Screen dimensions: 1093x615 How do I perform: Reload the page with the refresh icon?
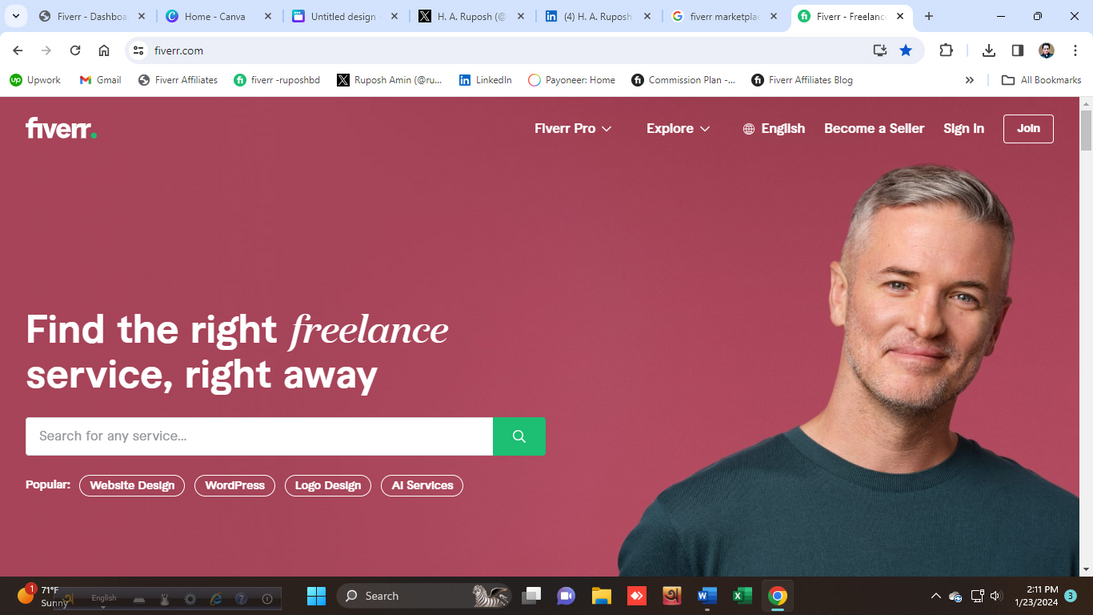(x=75, y=50)
